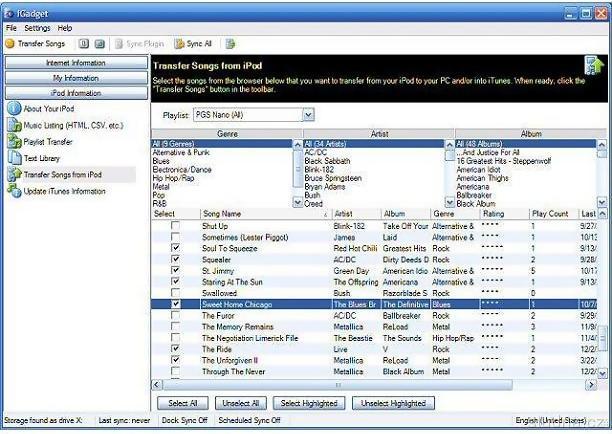Open the Text Library sidebar item
Viewport: 612px width, 434px height.
[13, 158]
